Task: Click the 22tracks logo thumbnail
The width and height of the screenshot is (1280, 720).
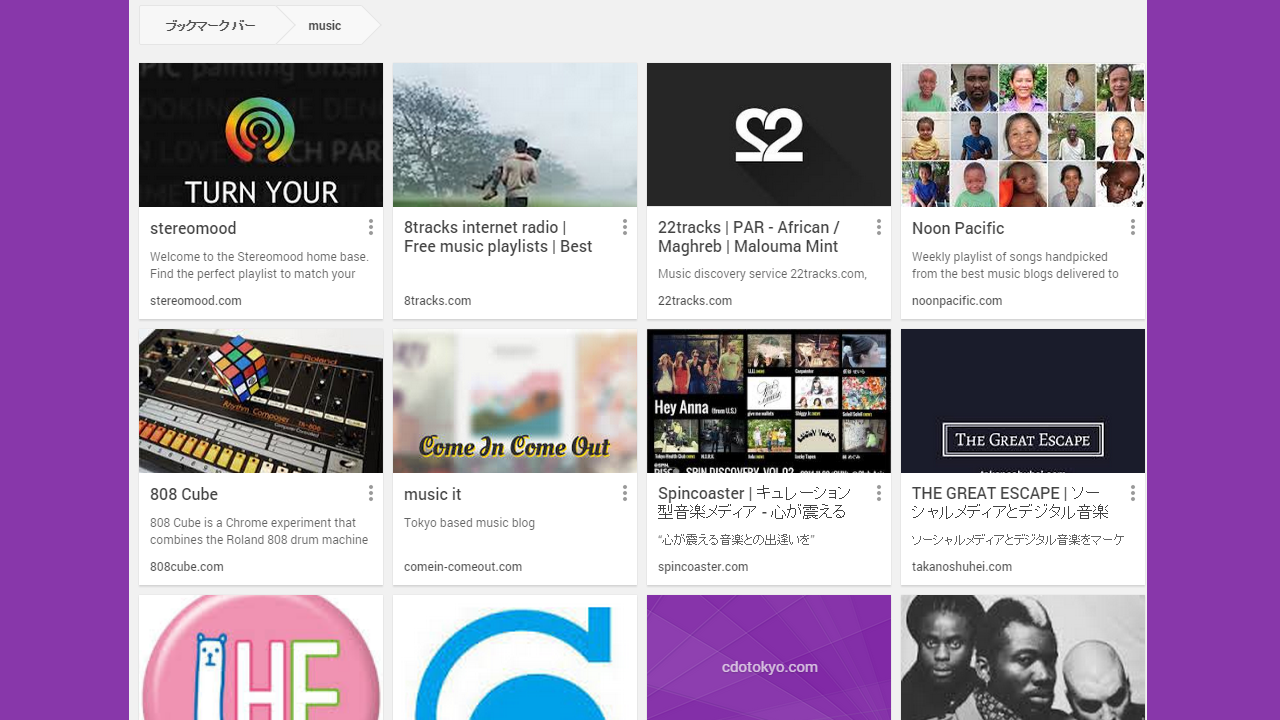Action: 769,135
